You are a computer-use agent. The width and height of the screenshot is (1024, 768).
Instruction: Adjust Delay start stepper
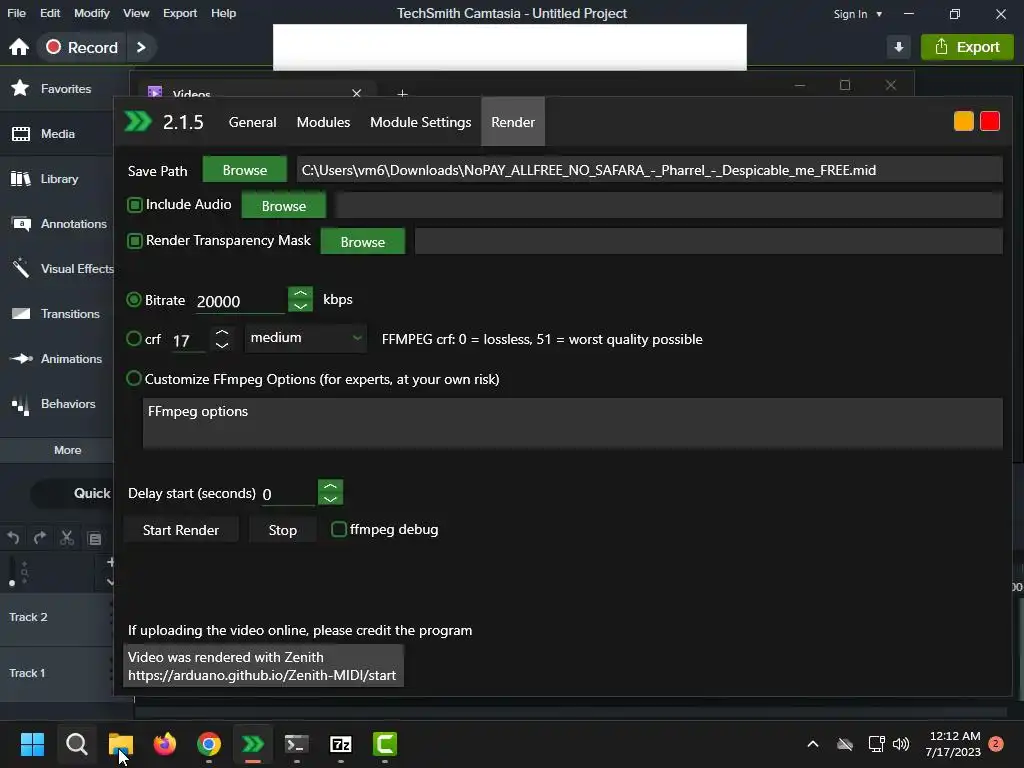[330, 492]
